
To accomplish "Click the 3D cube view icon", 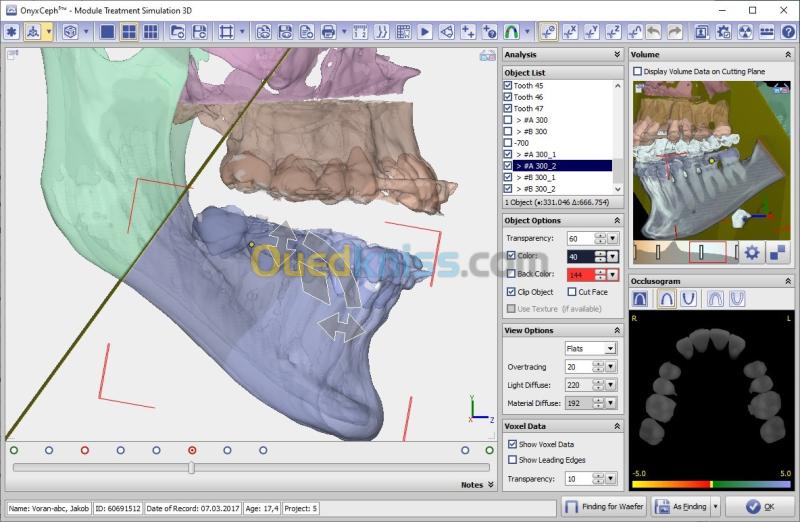I will (70, 32).
